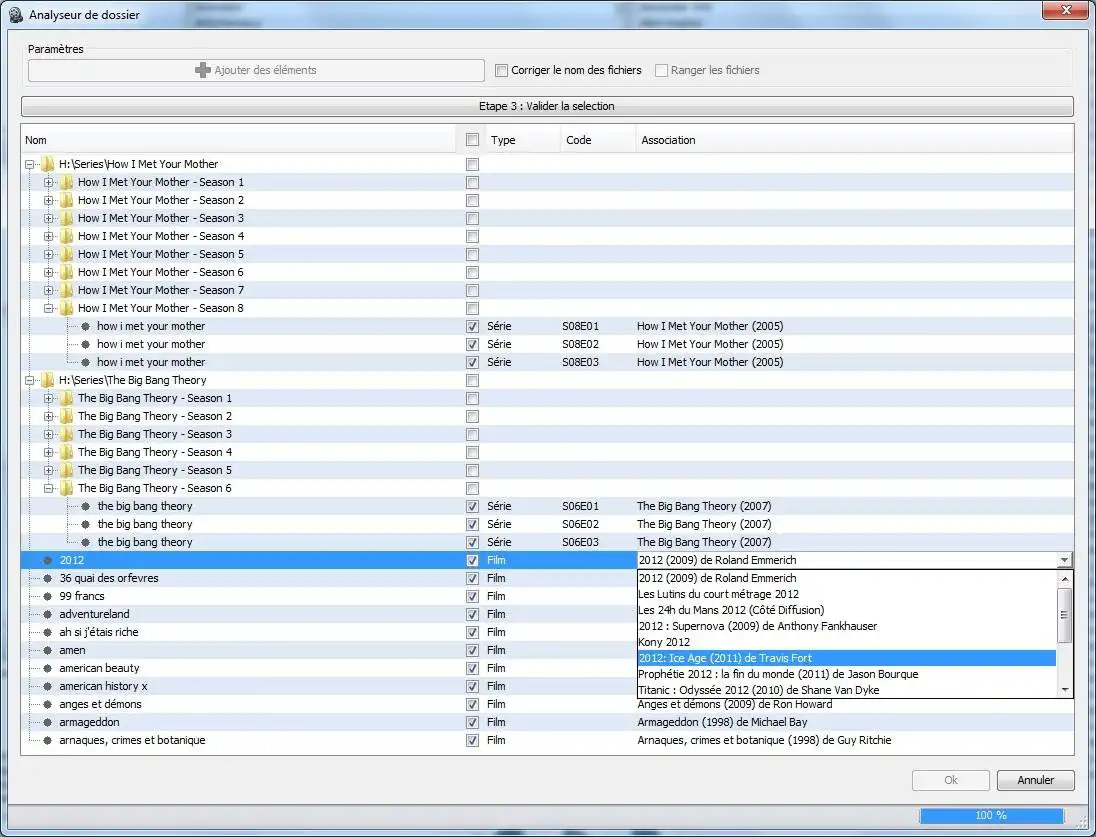
Task: Expand How I Met Your Mother - Season 1
Action: 49,182
